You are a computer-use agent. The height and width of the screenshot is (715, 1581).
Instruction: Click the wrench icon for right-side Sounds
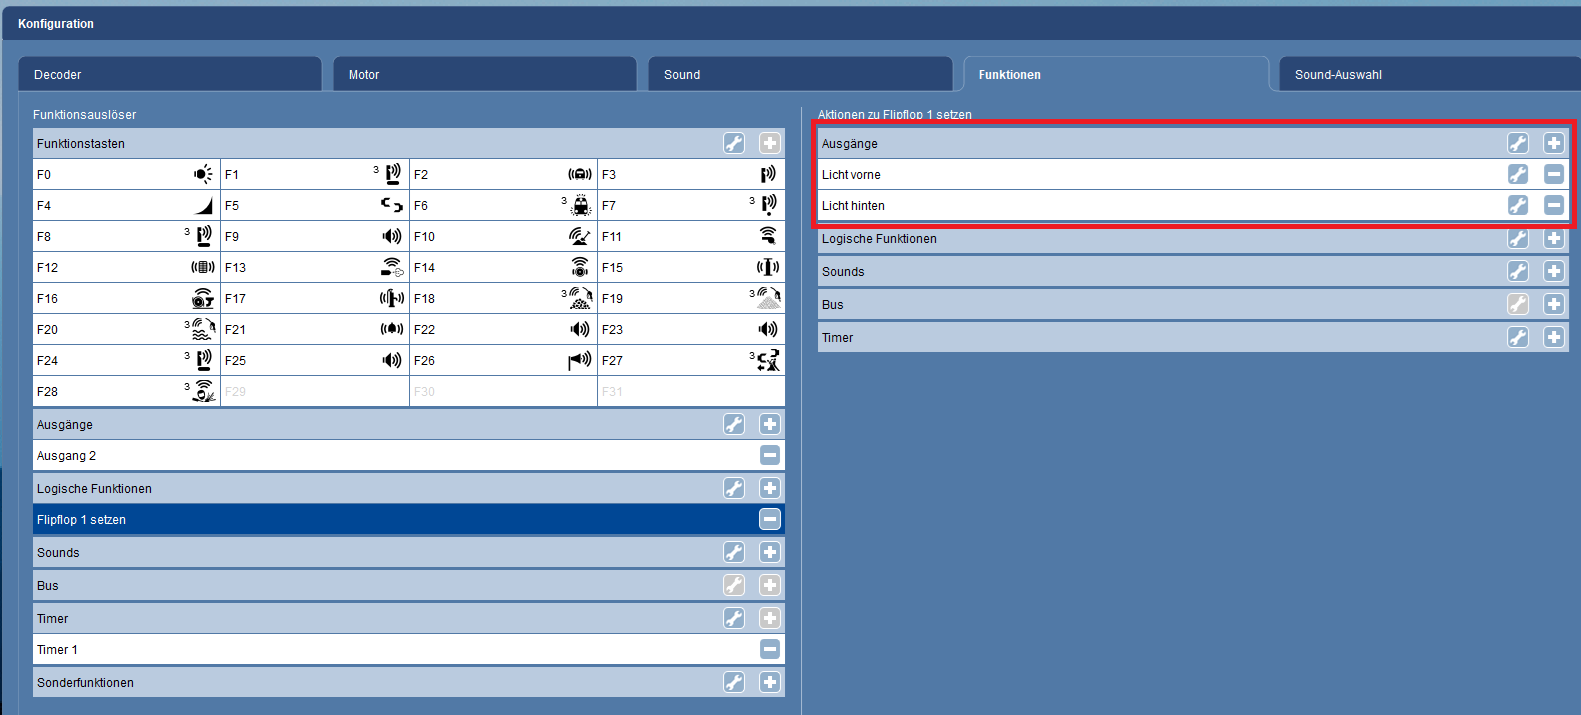click(1517, 271)
